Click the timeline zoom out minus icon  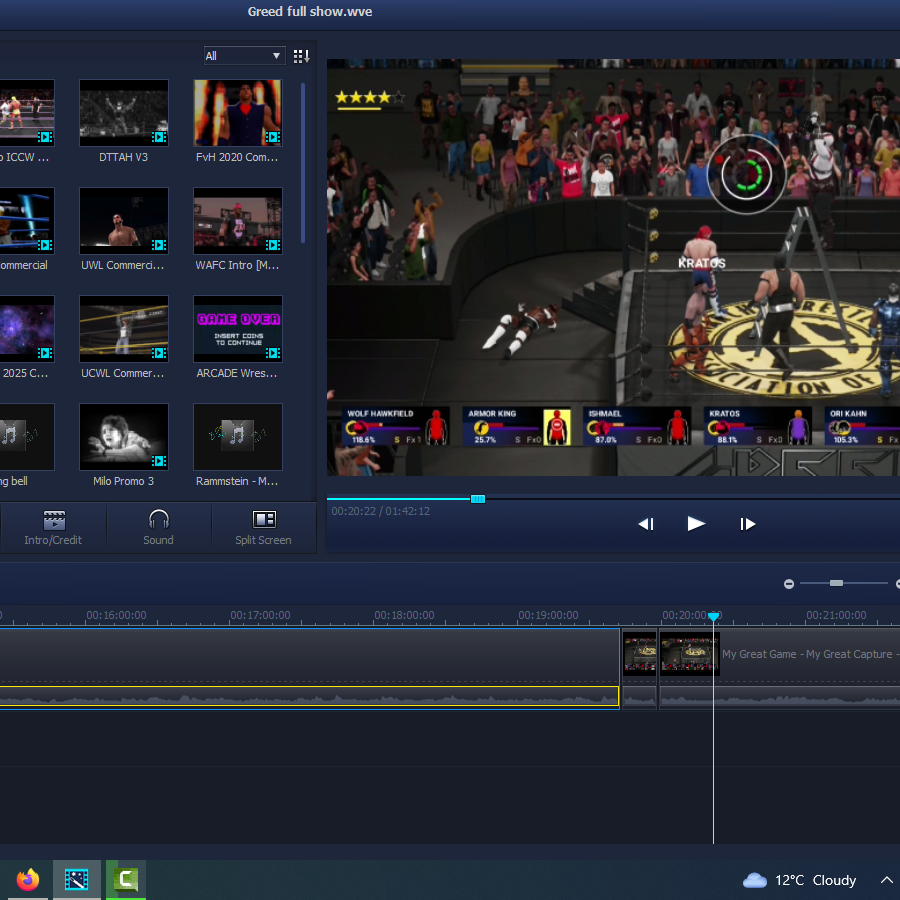pos(789,584)
